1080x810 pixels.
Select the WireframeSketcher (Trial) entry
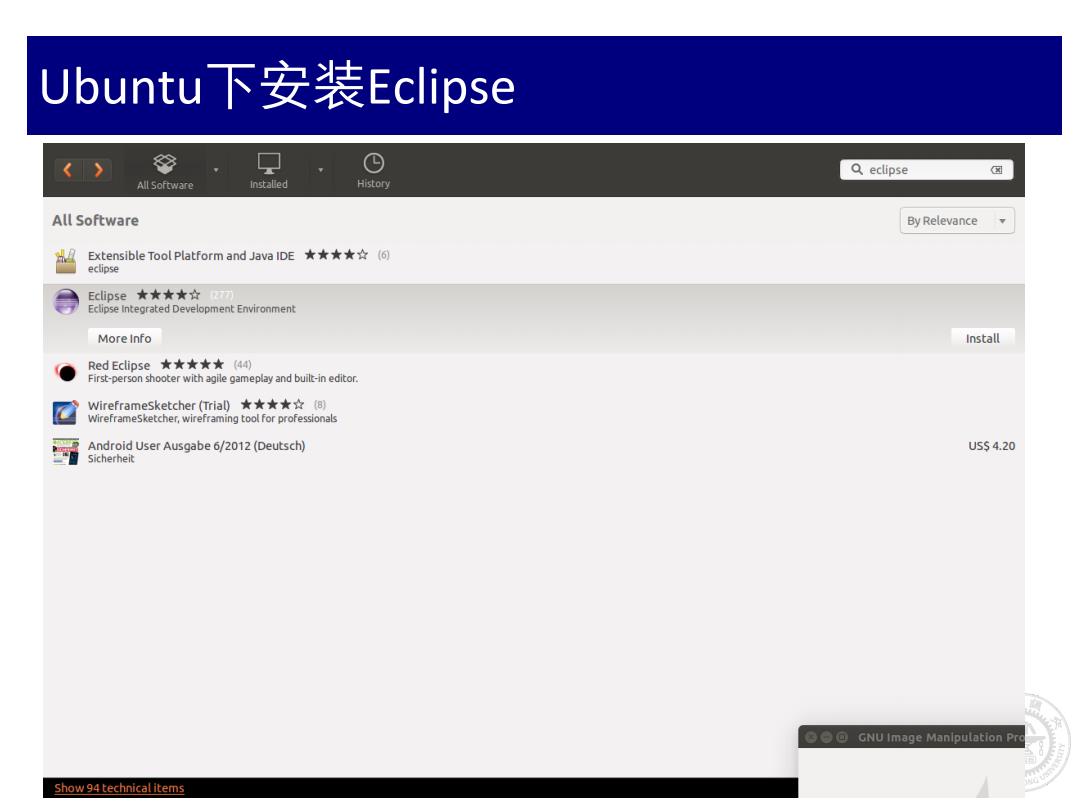click(534, 411)
